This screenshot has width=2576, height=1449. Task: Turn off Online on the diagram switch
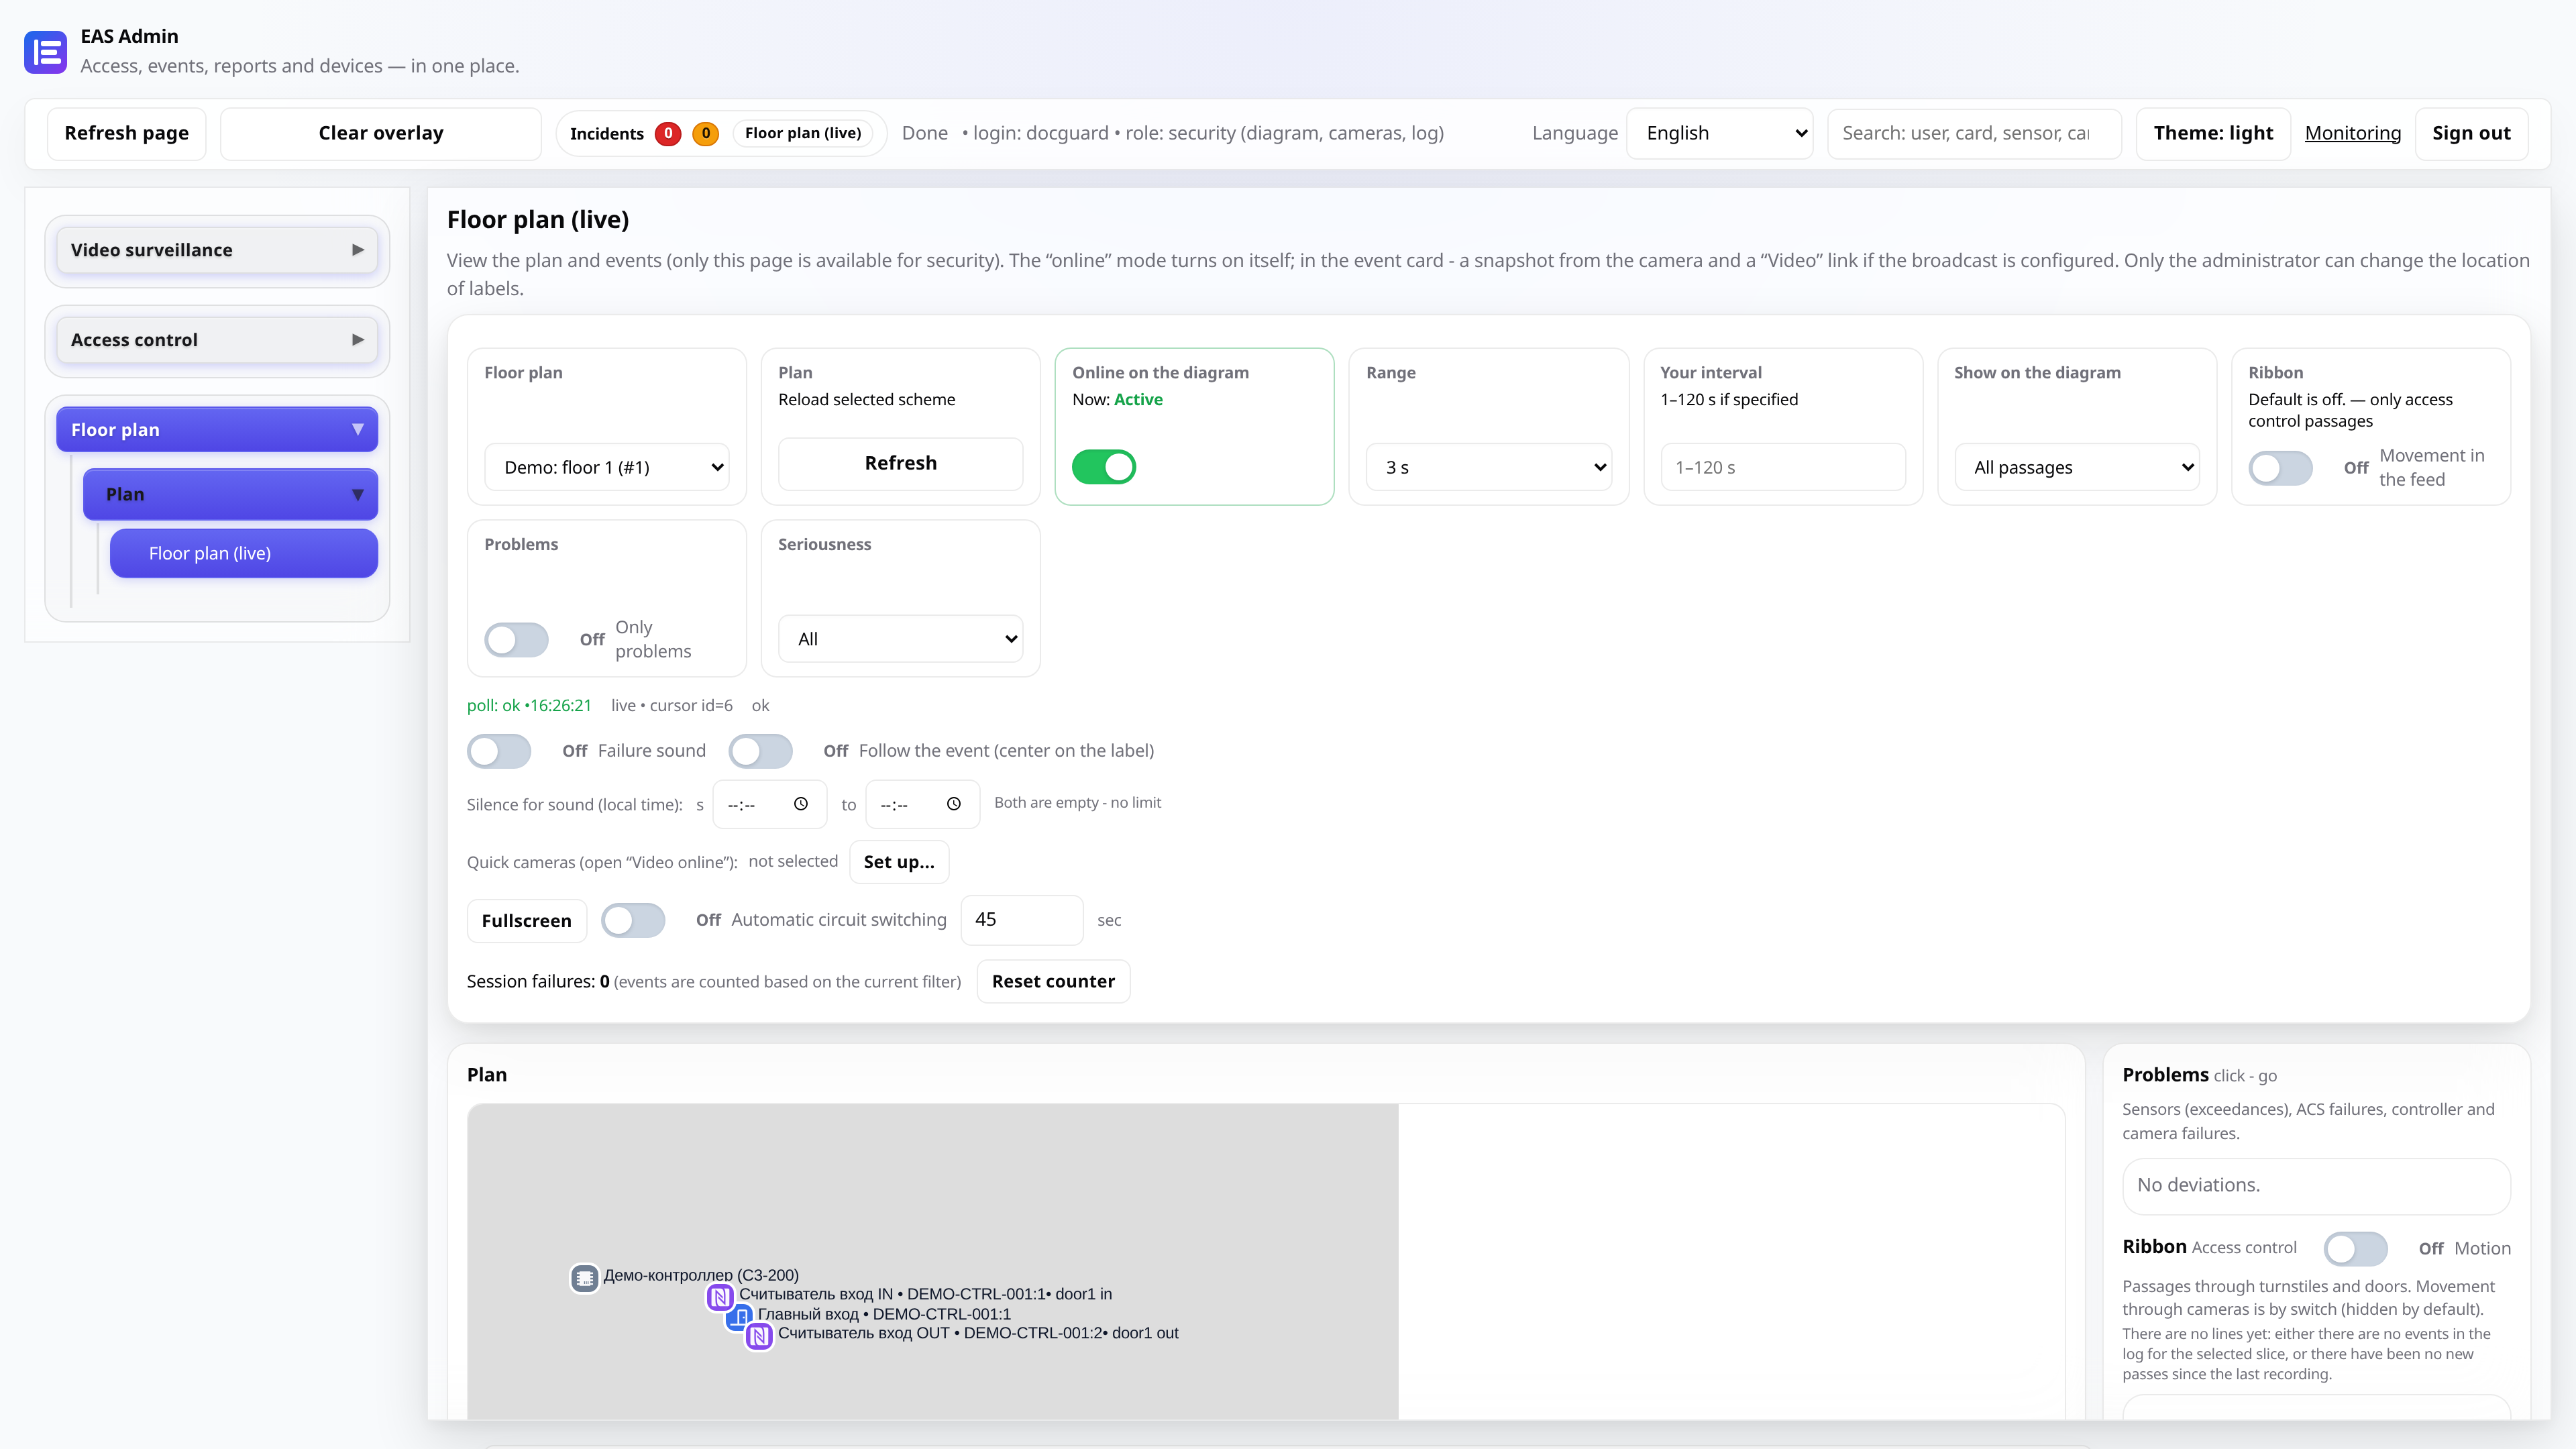click(x=1104, y=466)
